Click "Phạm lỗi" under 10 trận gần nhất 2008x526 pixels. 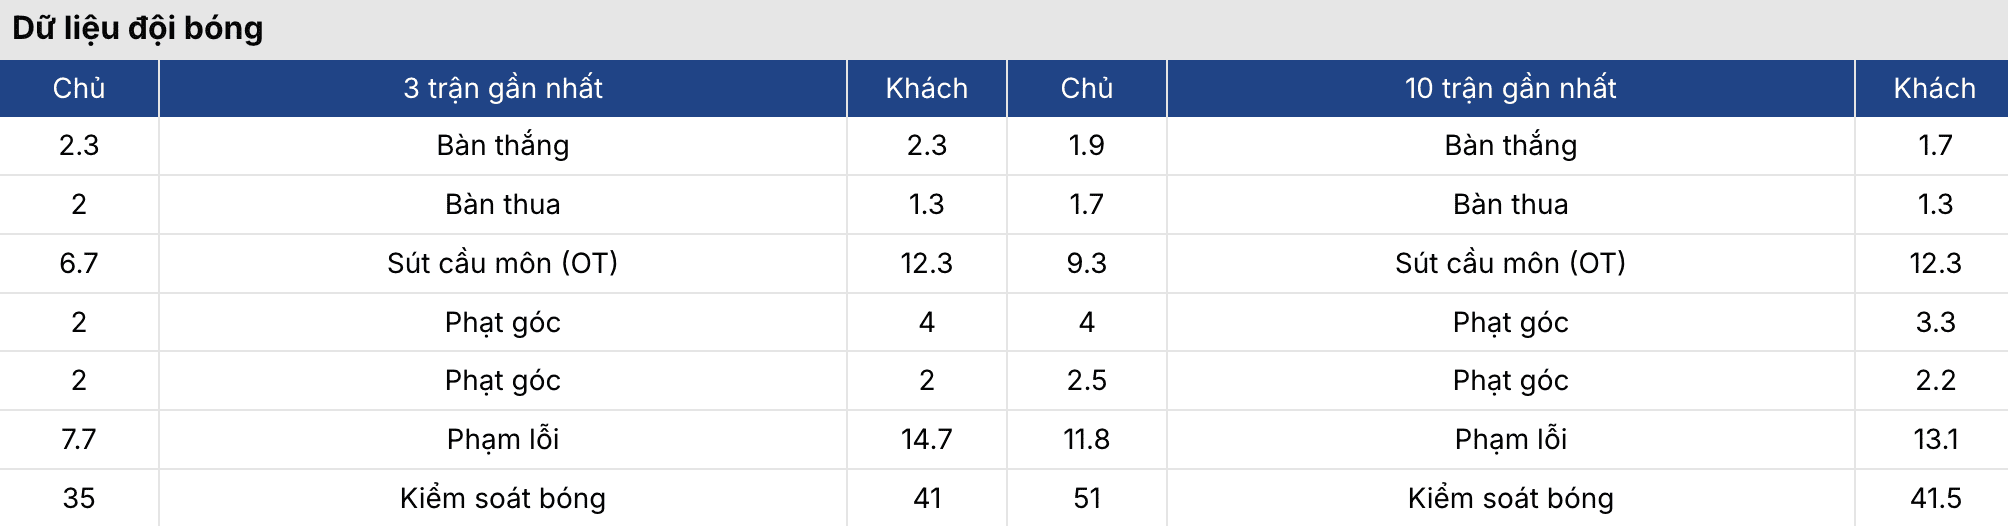pos(1510,439)
